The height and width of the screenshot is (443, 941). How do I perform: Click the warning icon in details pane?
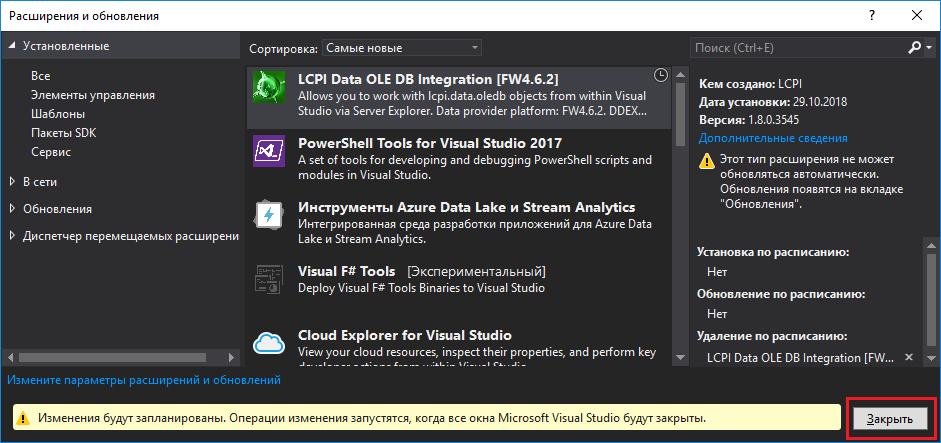(708, 161)
